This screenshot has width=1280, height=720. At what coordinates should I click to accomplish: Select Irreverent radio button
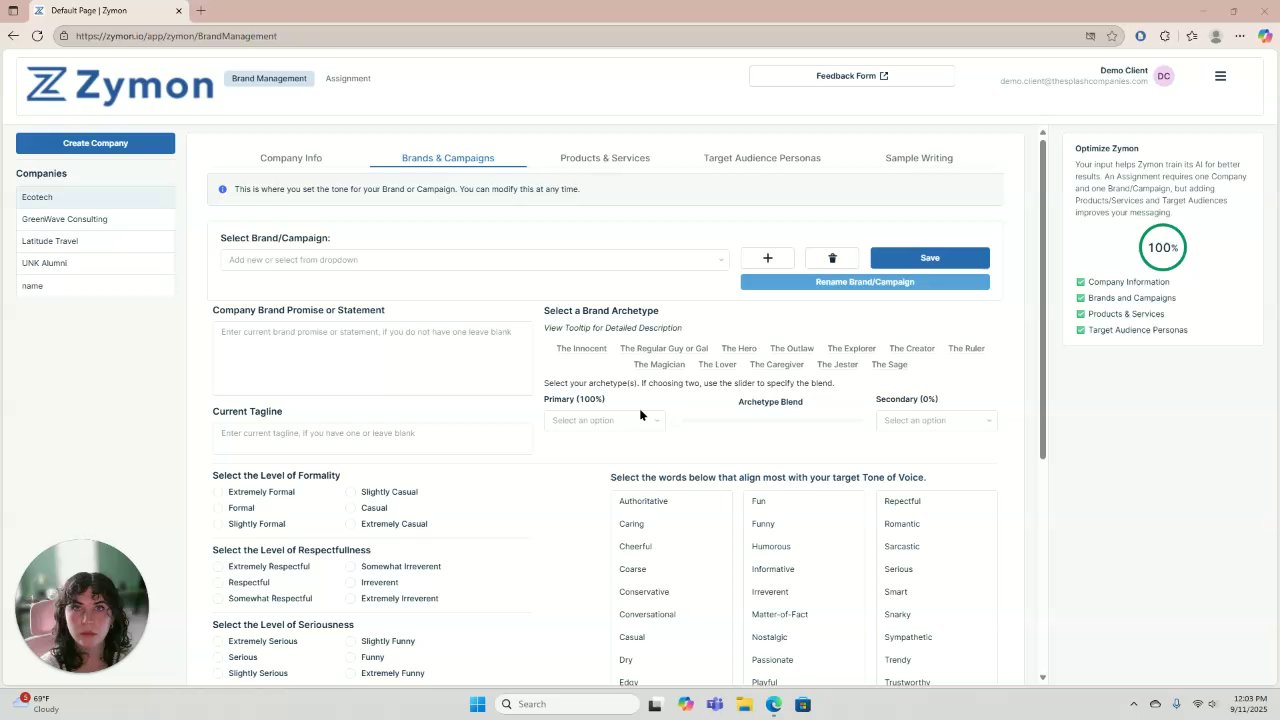pos(352,582)
